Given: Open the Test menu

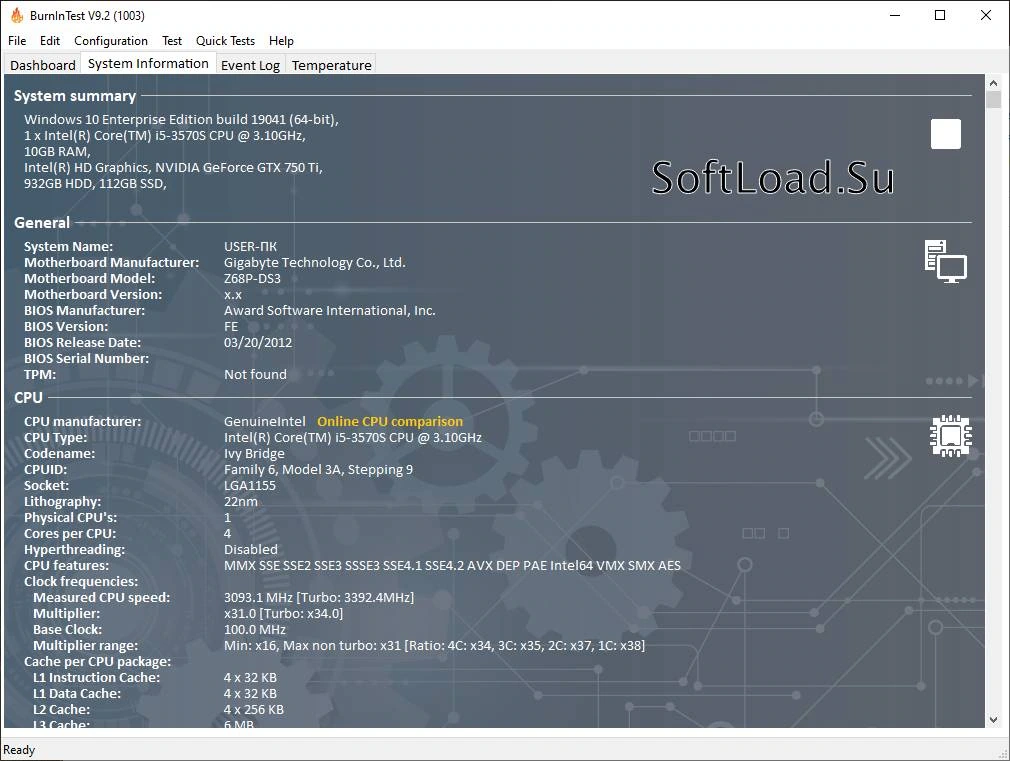Looking at the screenshot, I should click(171, 41).
